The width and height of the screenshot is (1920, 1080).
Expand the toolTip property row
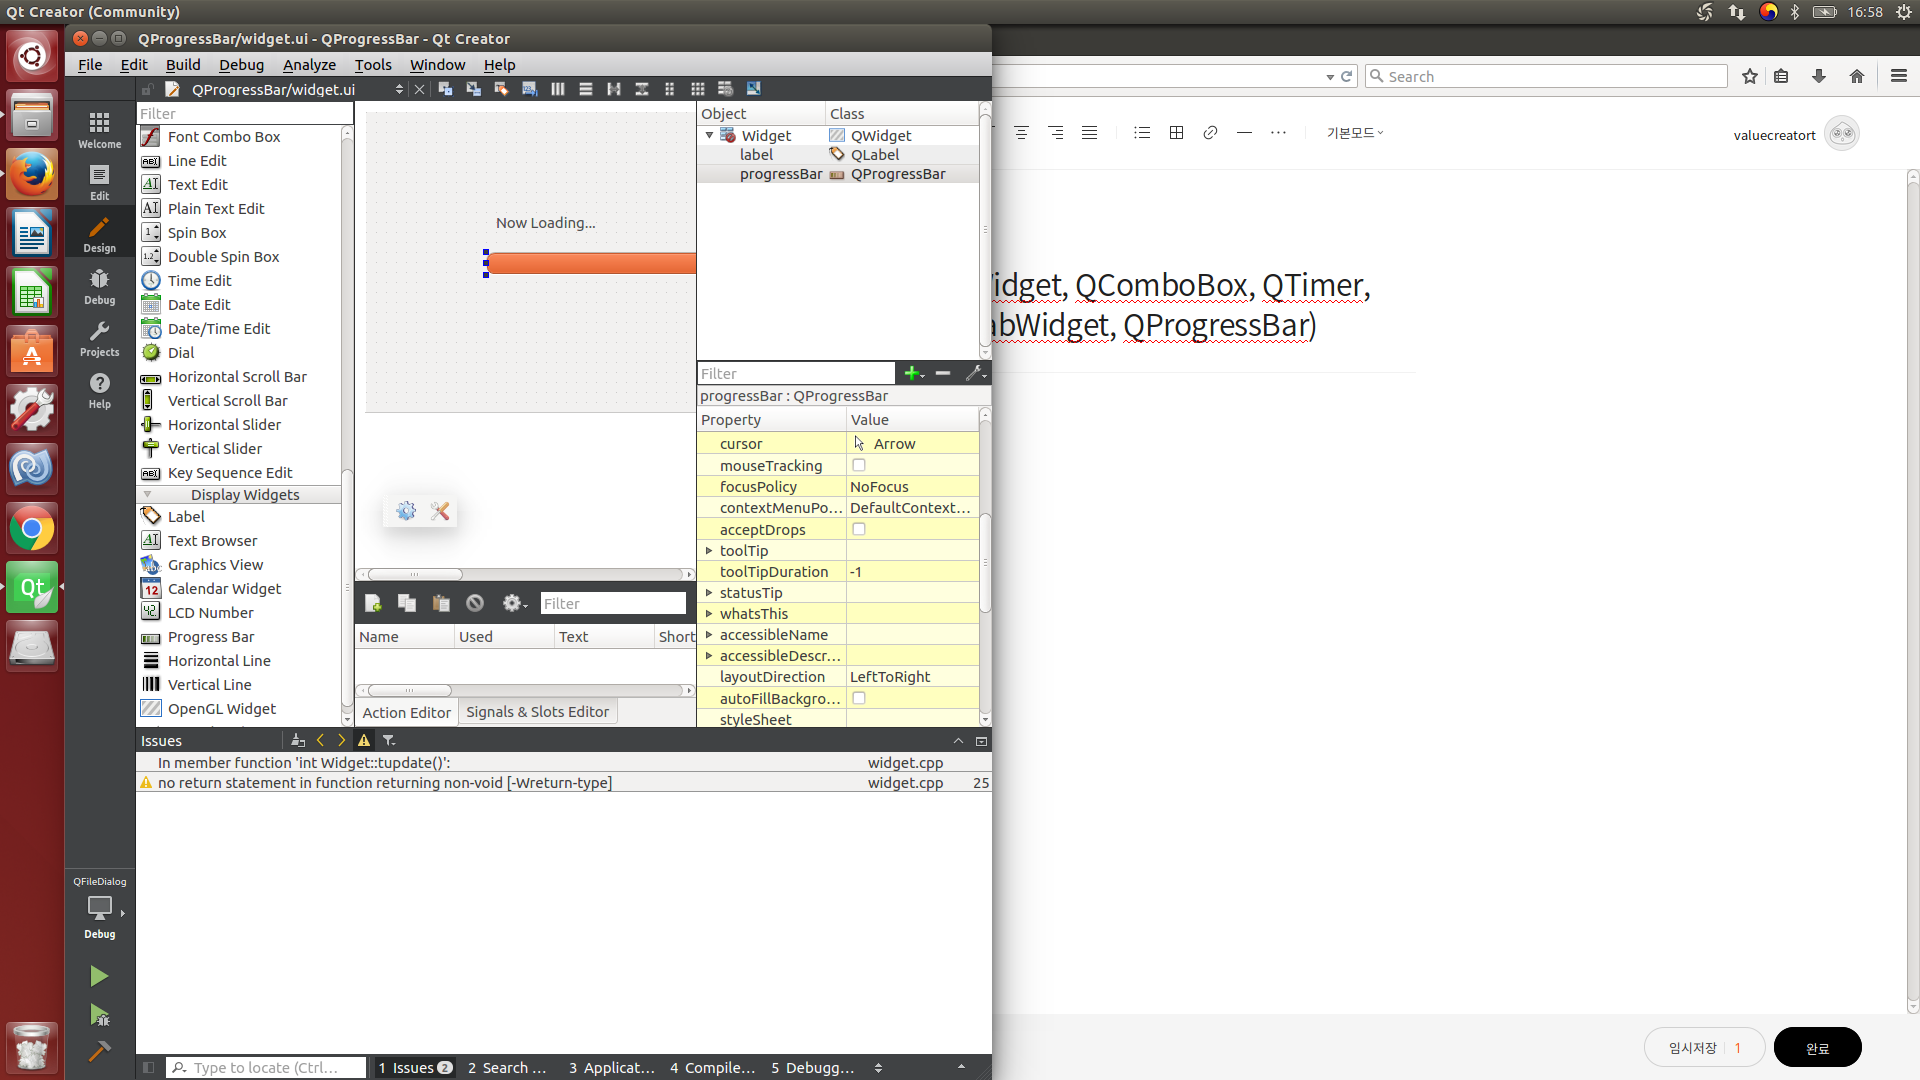709,551
